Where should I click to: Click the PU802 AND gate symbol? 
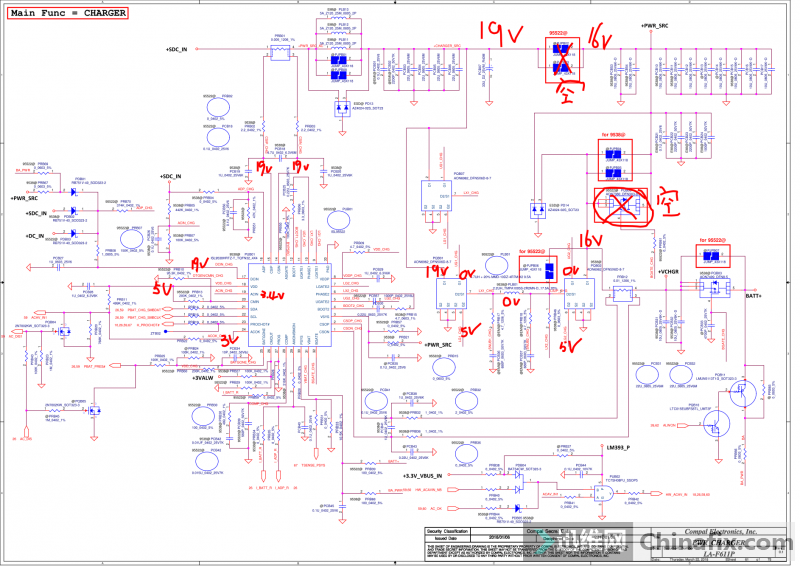pos(603,493)
